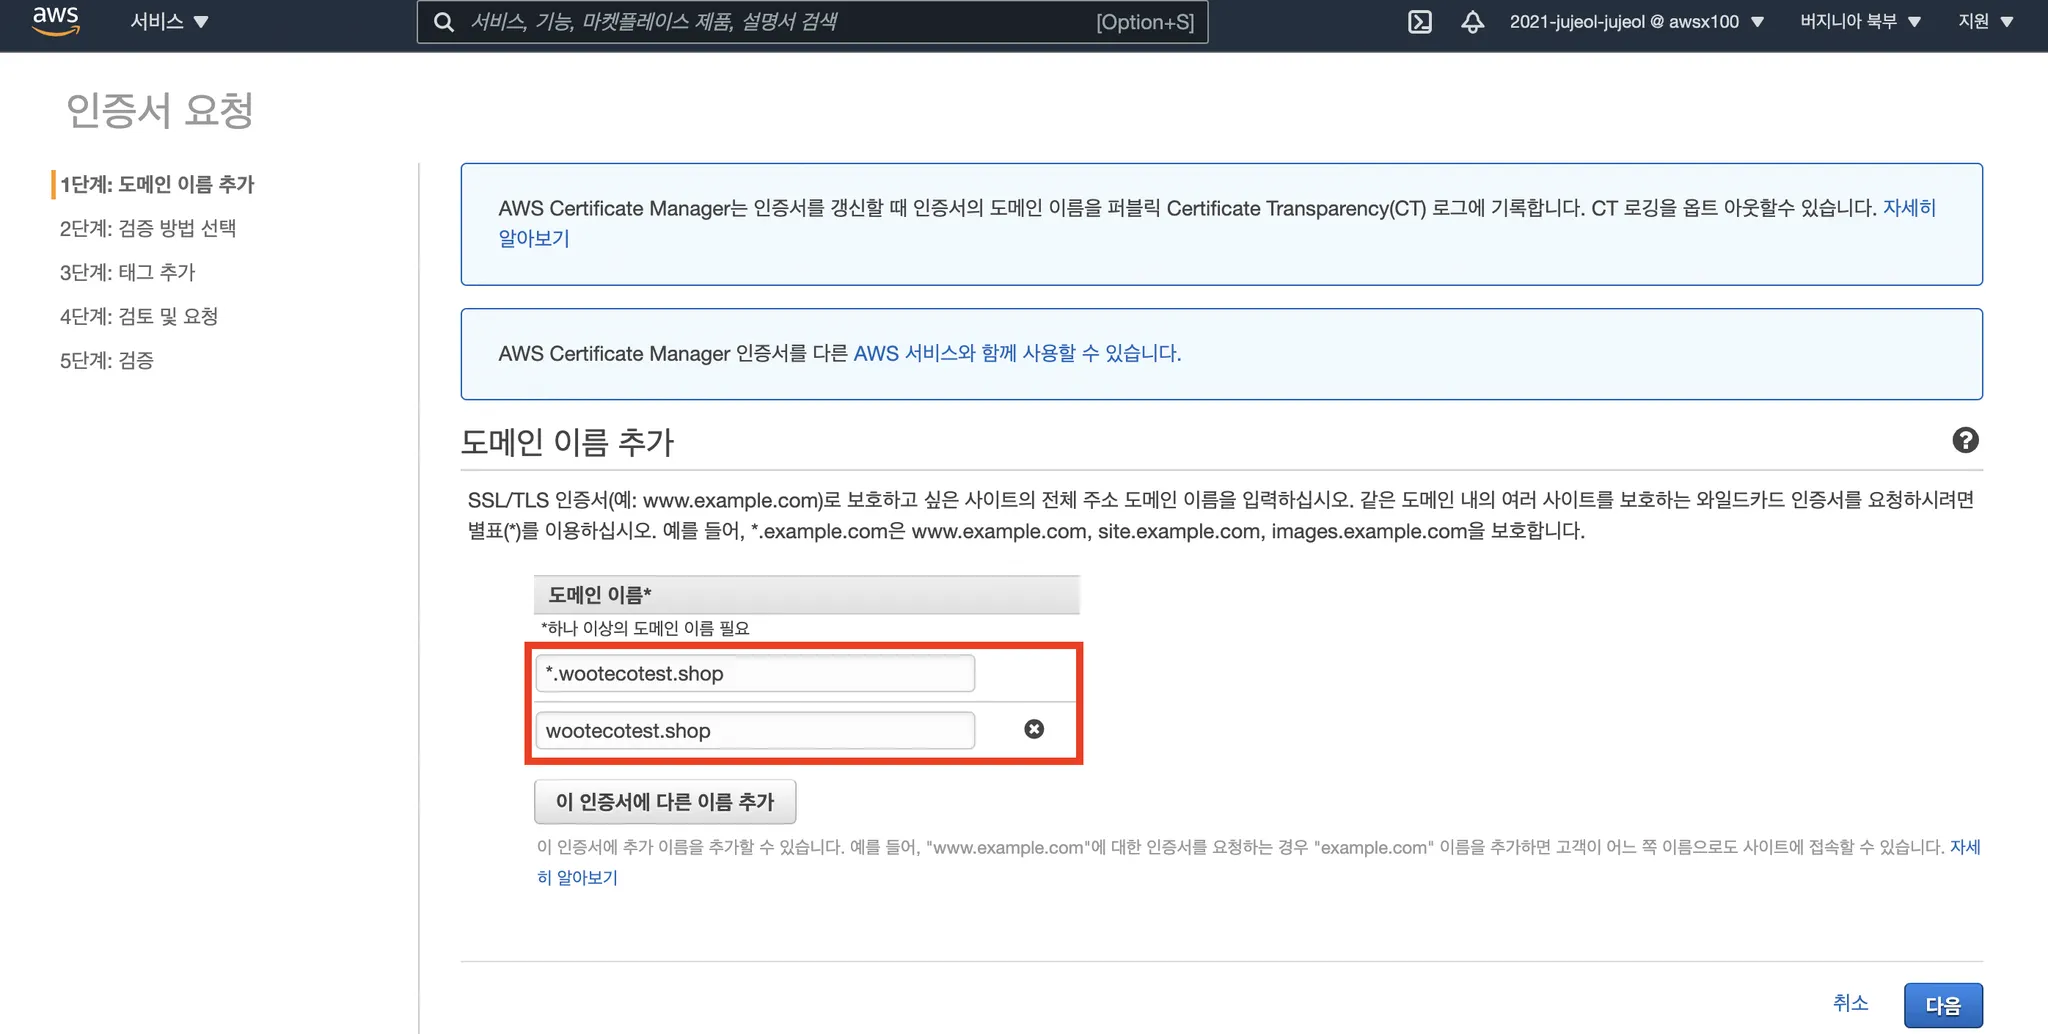Open the notifications bell

[1472, 22]
